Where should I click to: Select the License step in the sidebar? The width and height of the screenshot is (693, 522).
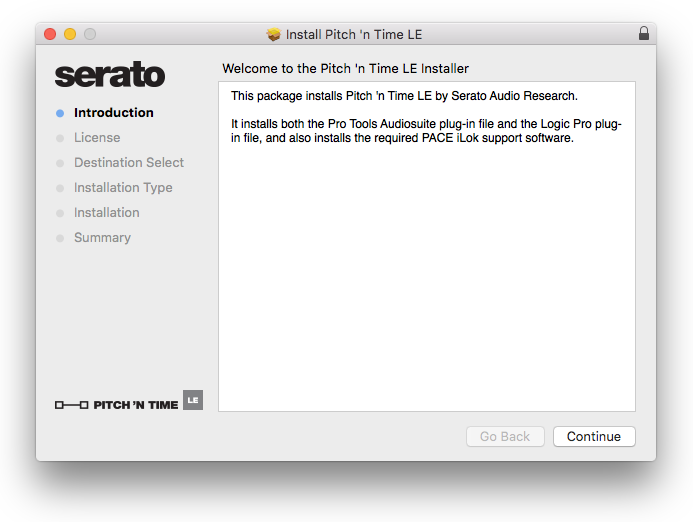click(97, 138)
